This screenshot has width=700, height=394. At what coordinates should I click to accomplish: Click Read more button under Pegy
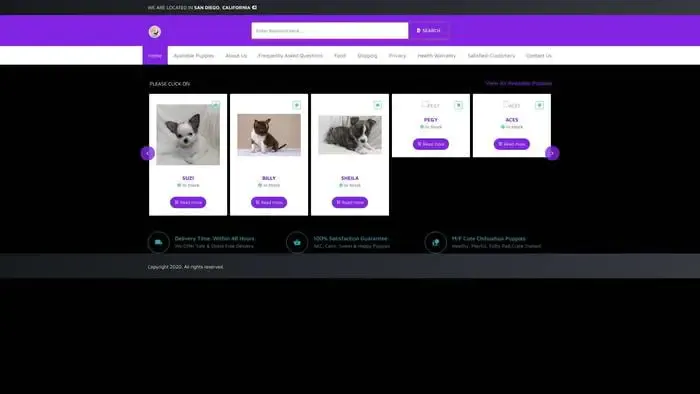tap(431, 144)
